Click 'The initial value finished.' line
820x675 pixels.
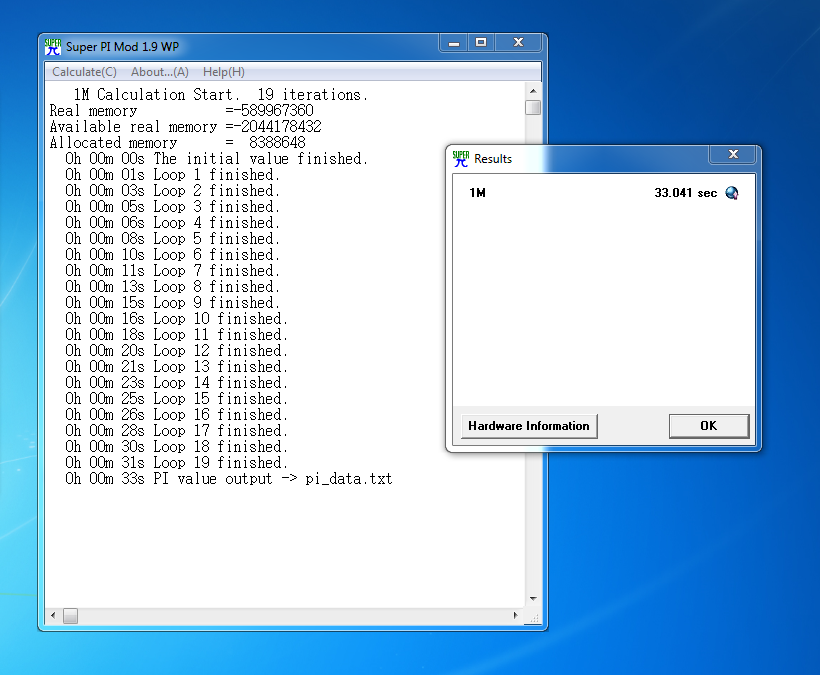tap(217, 158)
